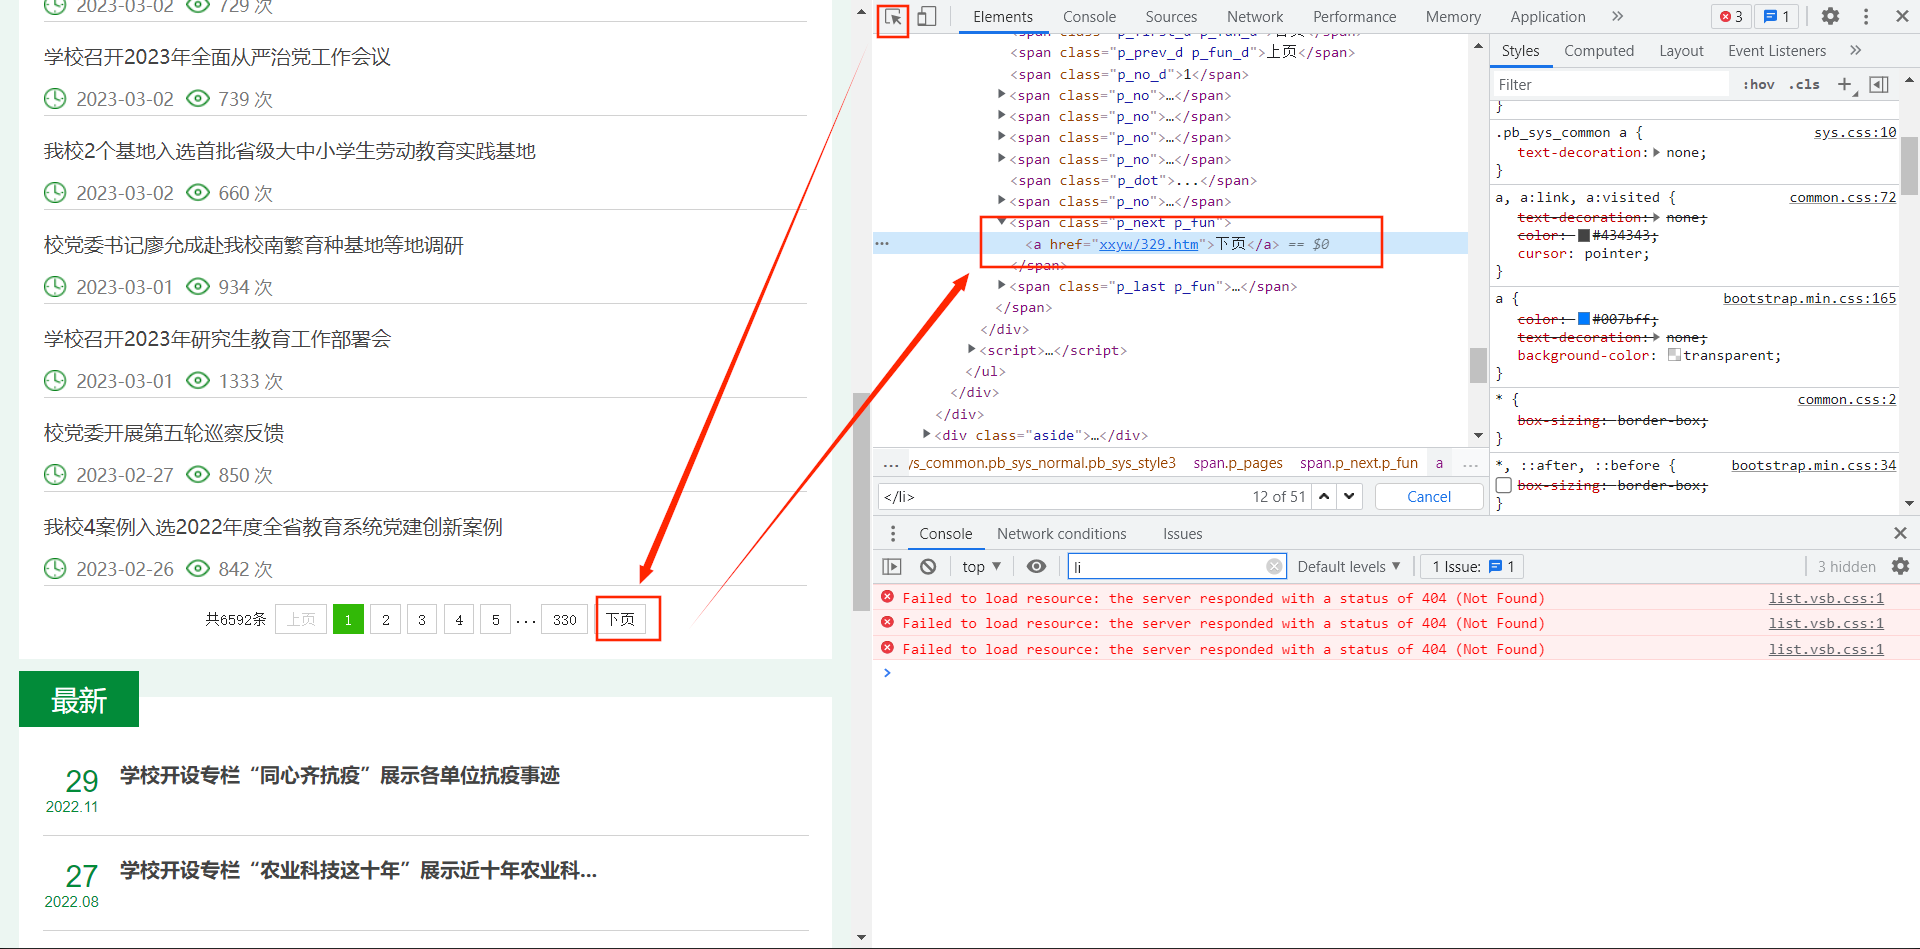Clear the console filter text
The width and height of the screenshot is (1920, 949).
point(1274,567)
